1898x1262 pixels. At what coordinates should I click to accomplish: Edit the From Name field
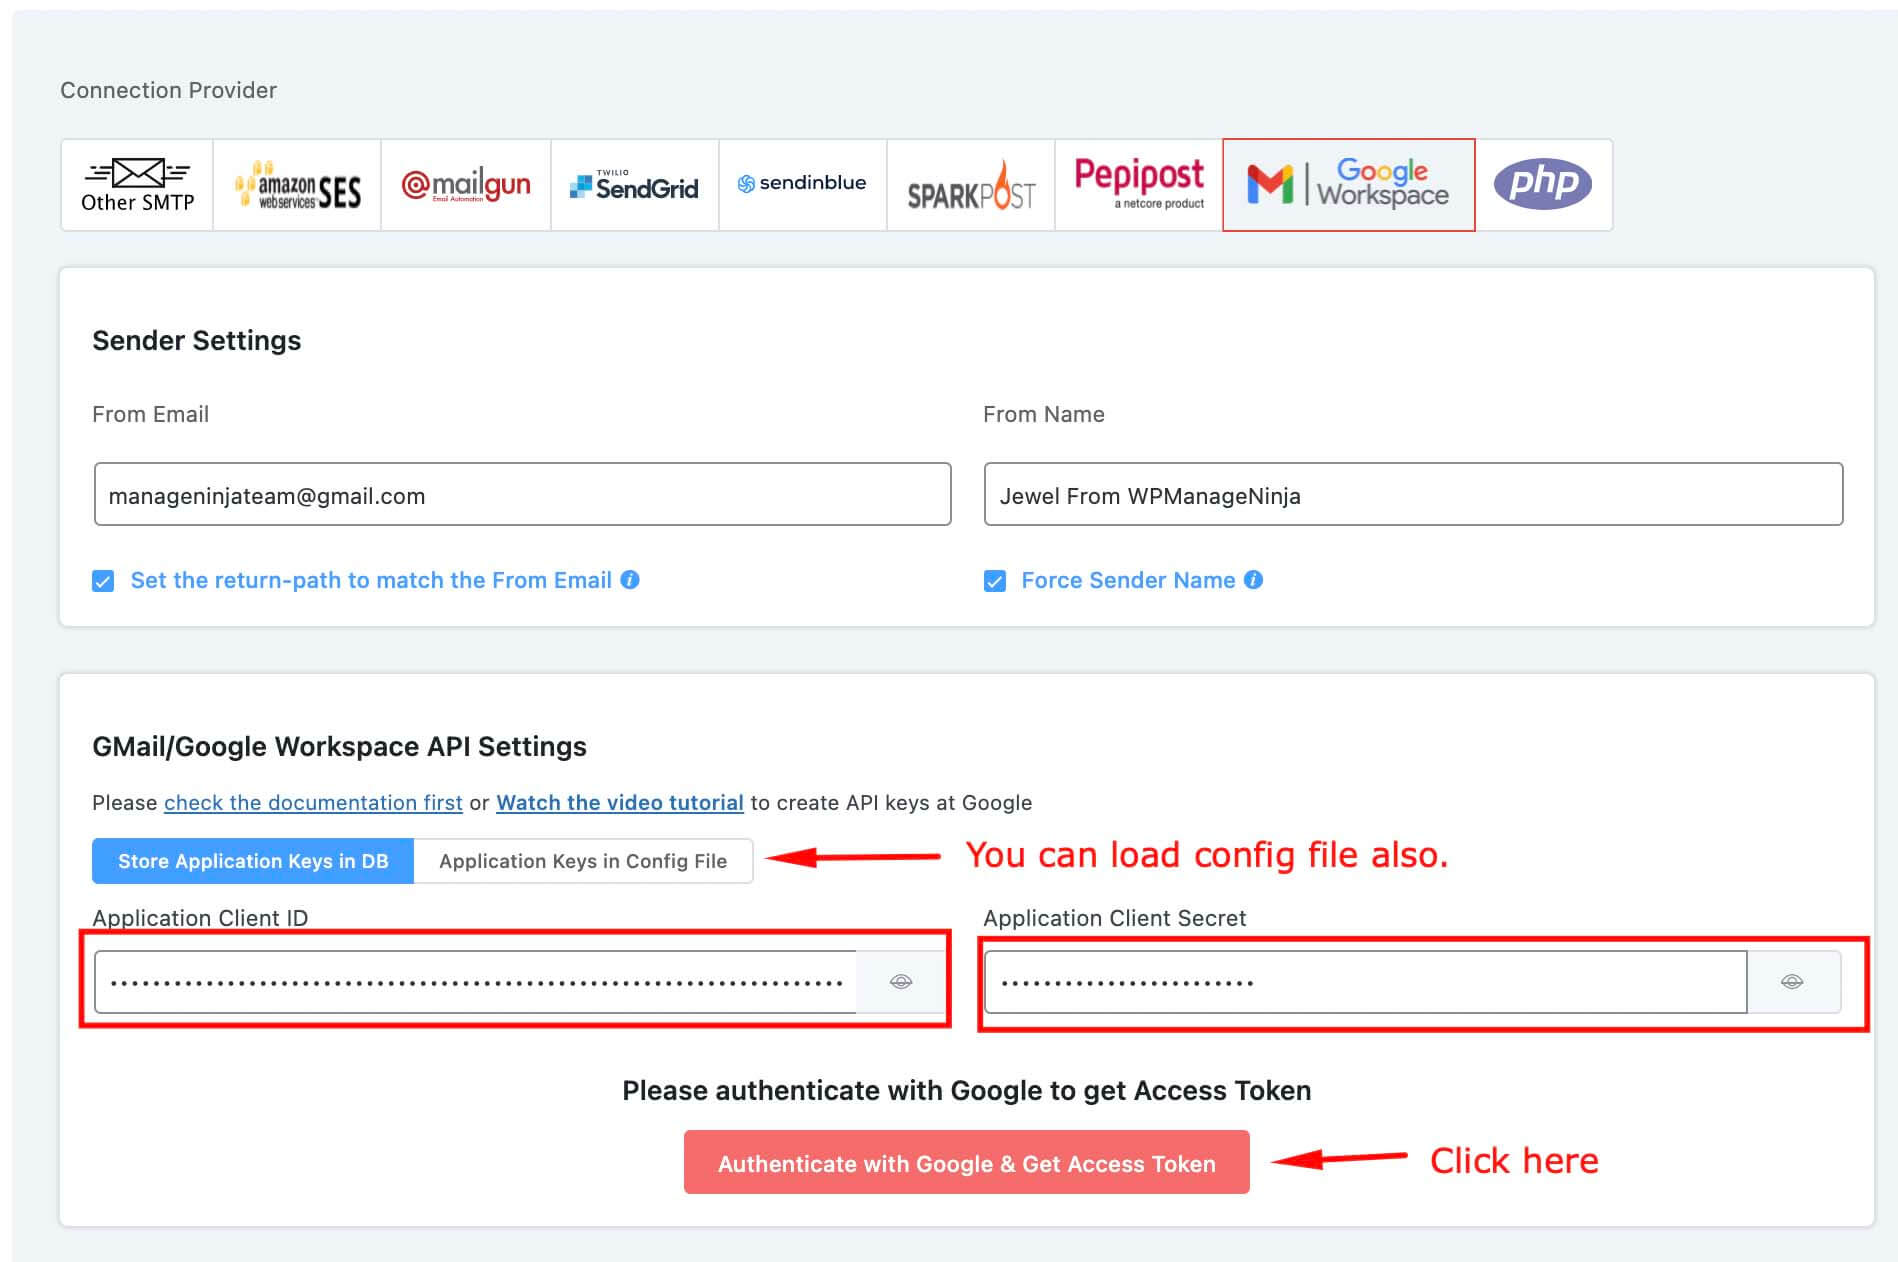pos(1412,494)
